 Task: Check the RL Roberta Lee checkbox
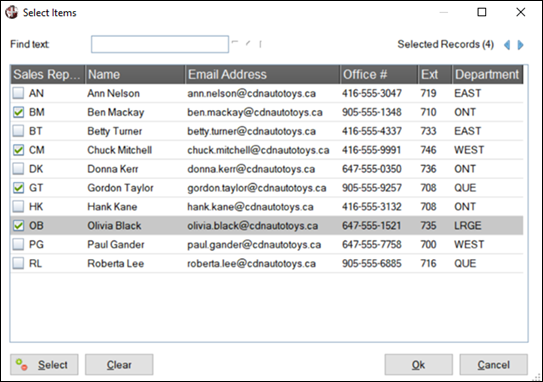[18, 264]
